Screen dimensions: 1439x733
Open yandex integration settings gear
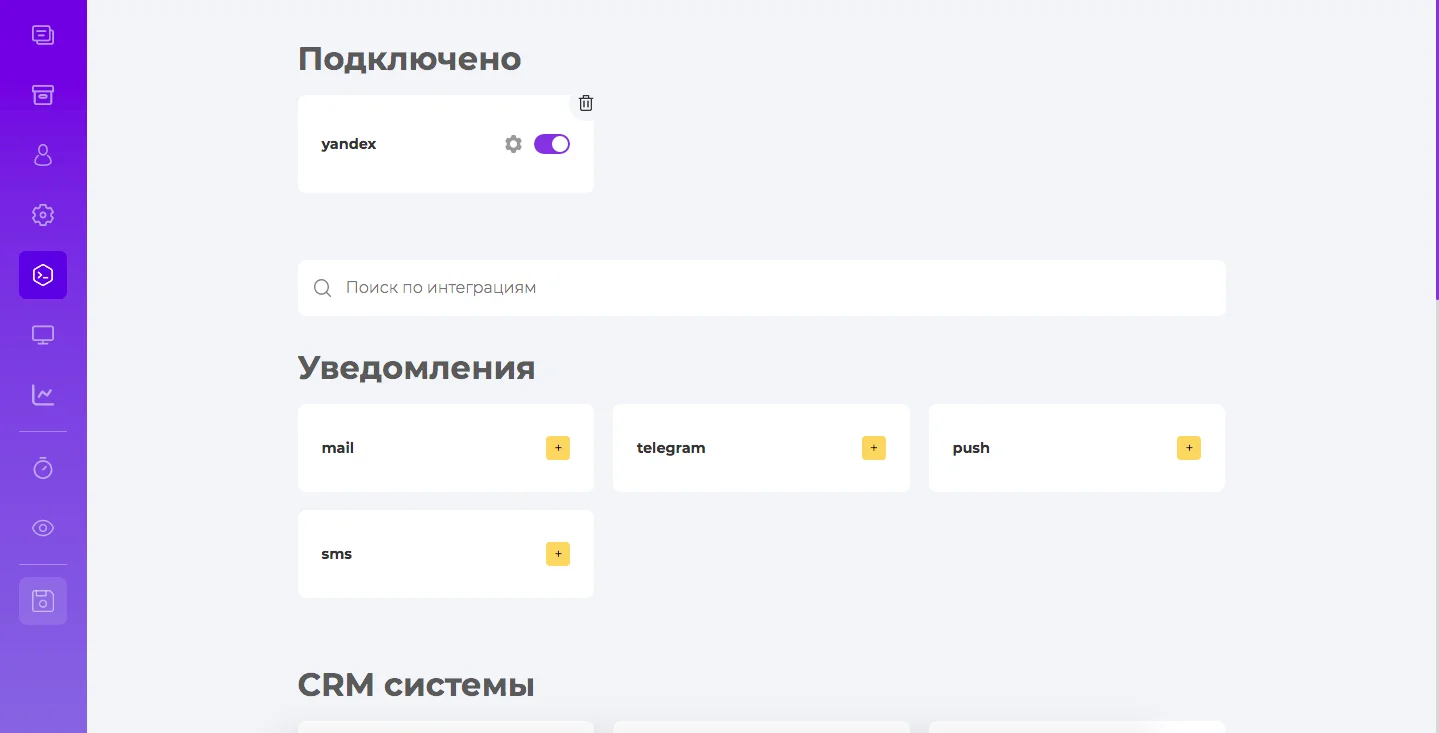point(513,144)
